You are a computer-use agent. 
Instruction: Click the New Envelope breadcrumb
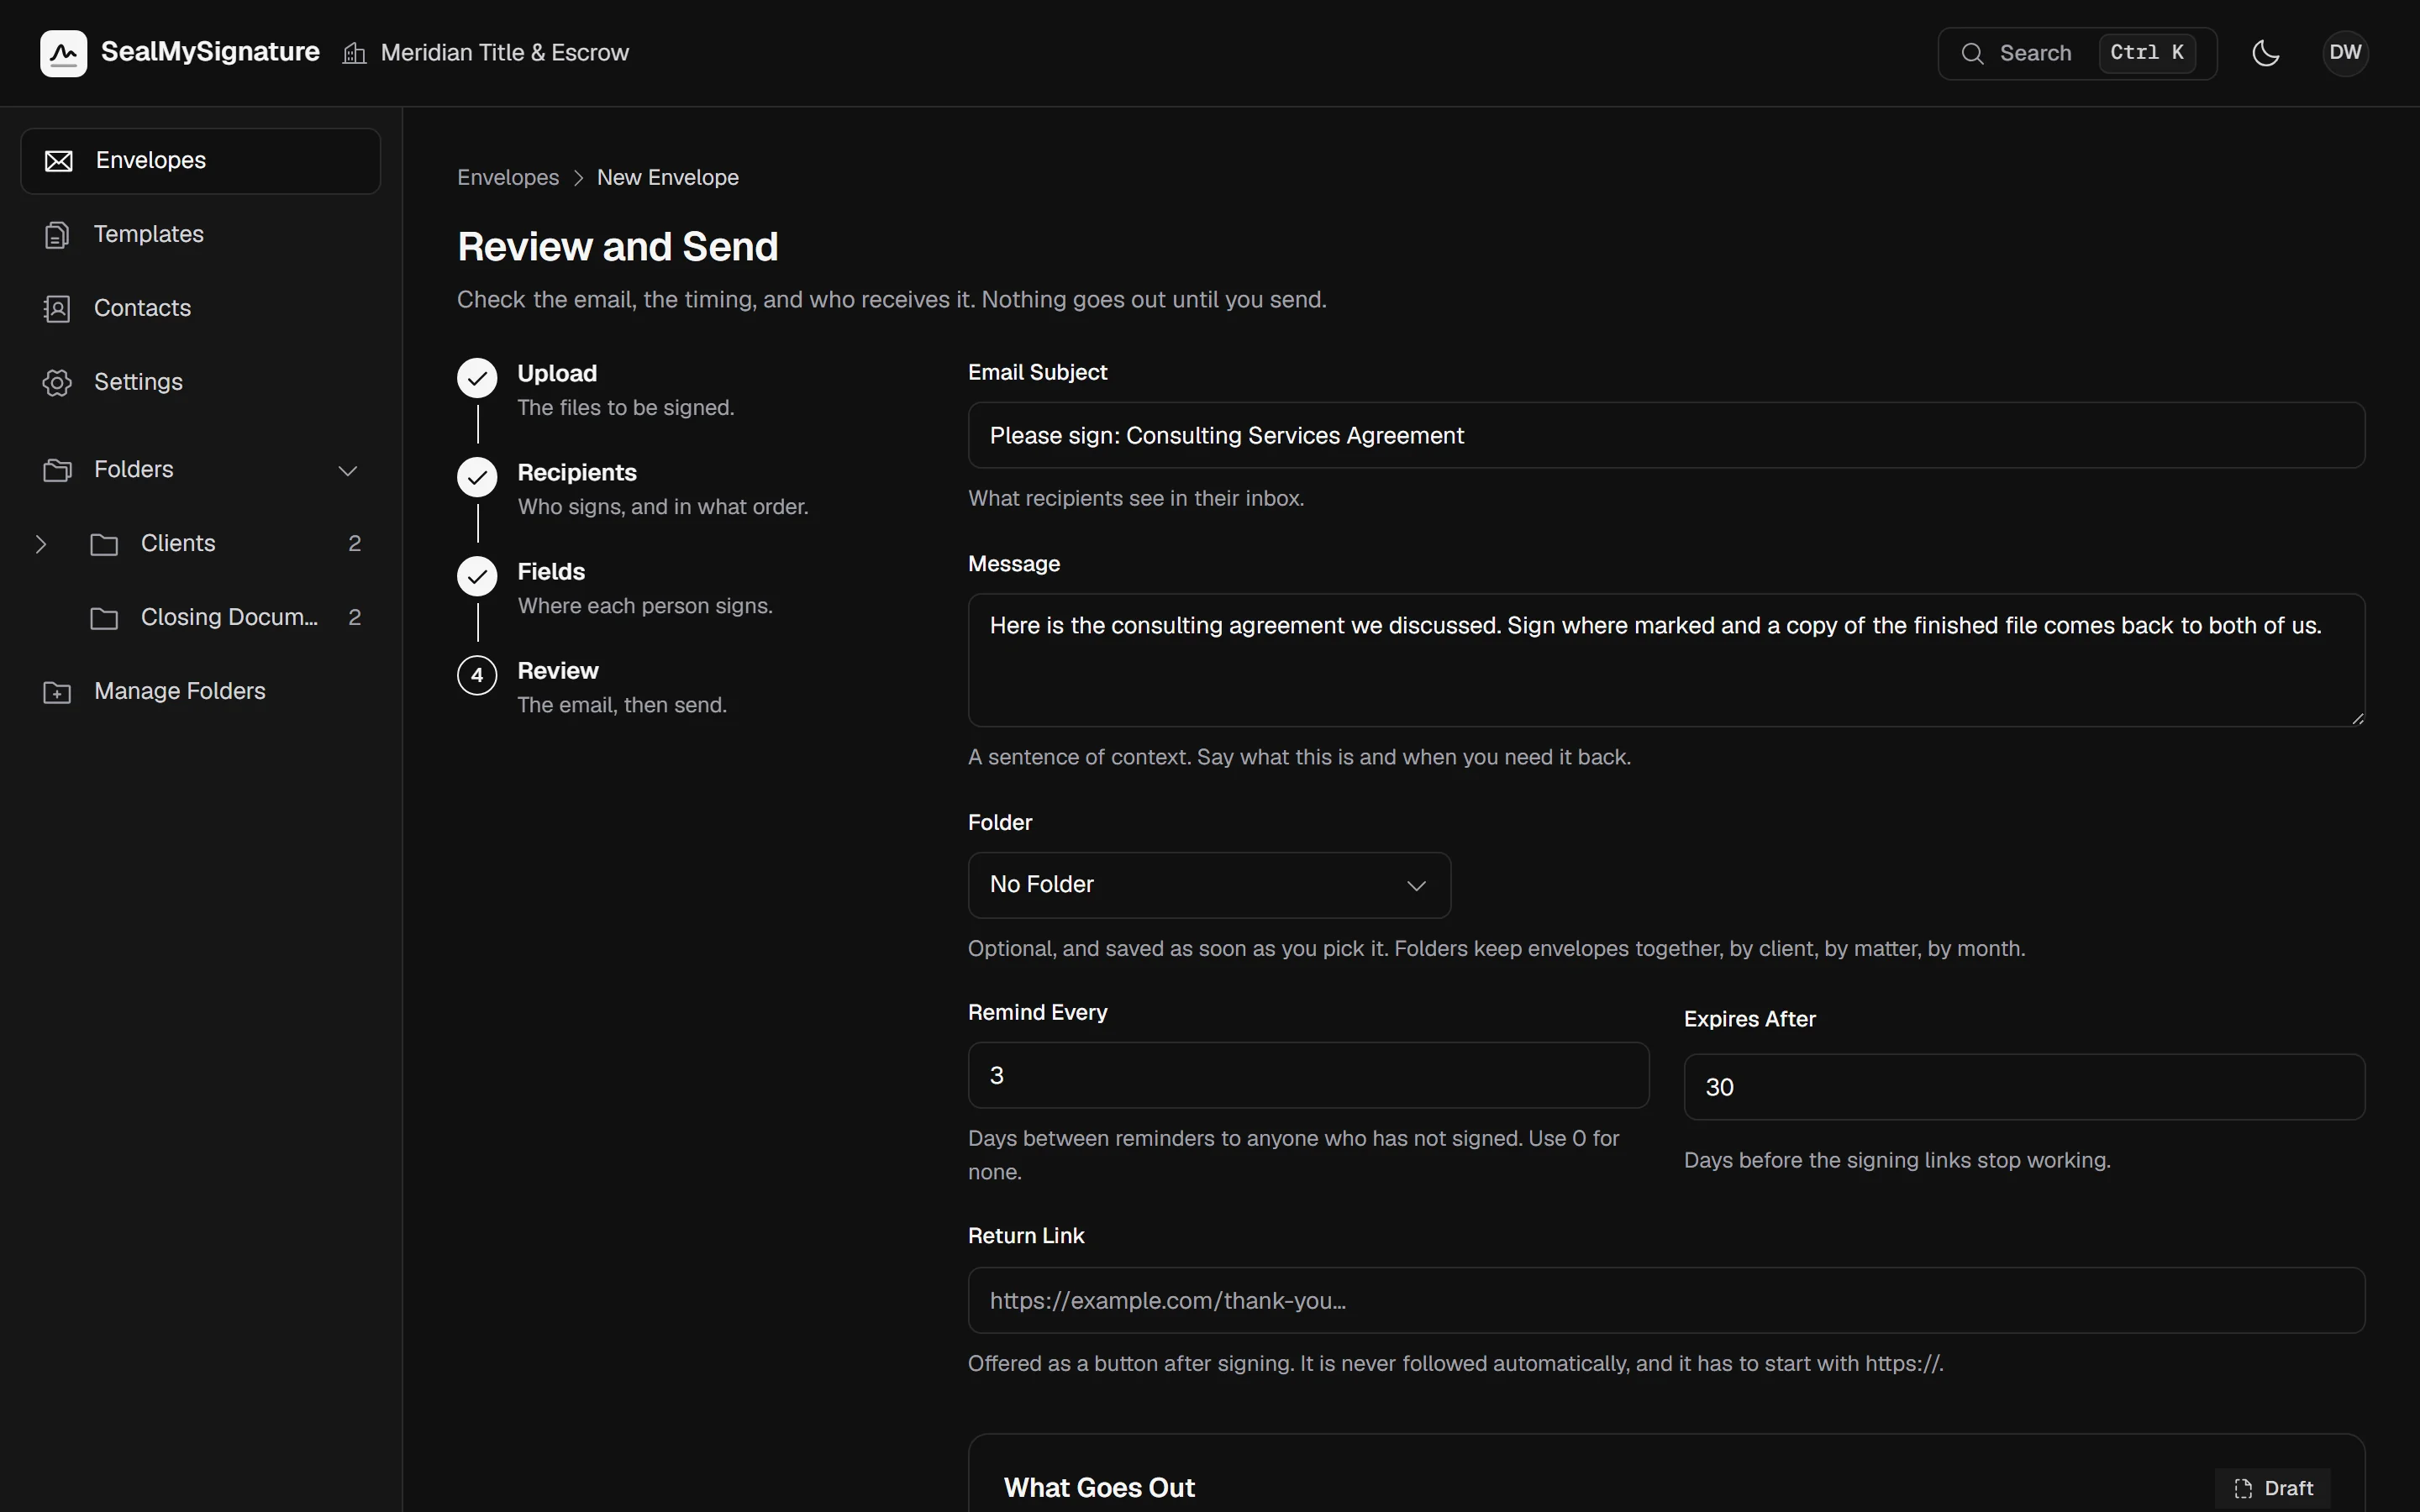coord(668,178)
